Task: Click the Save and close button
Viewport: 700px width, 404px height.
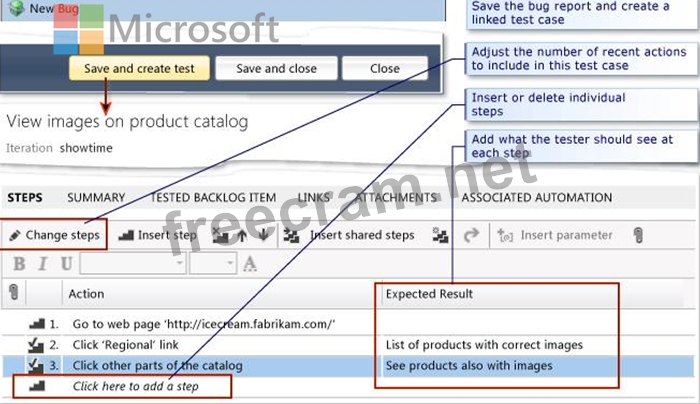Action: [x=276, y=68]
